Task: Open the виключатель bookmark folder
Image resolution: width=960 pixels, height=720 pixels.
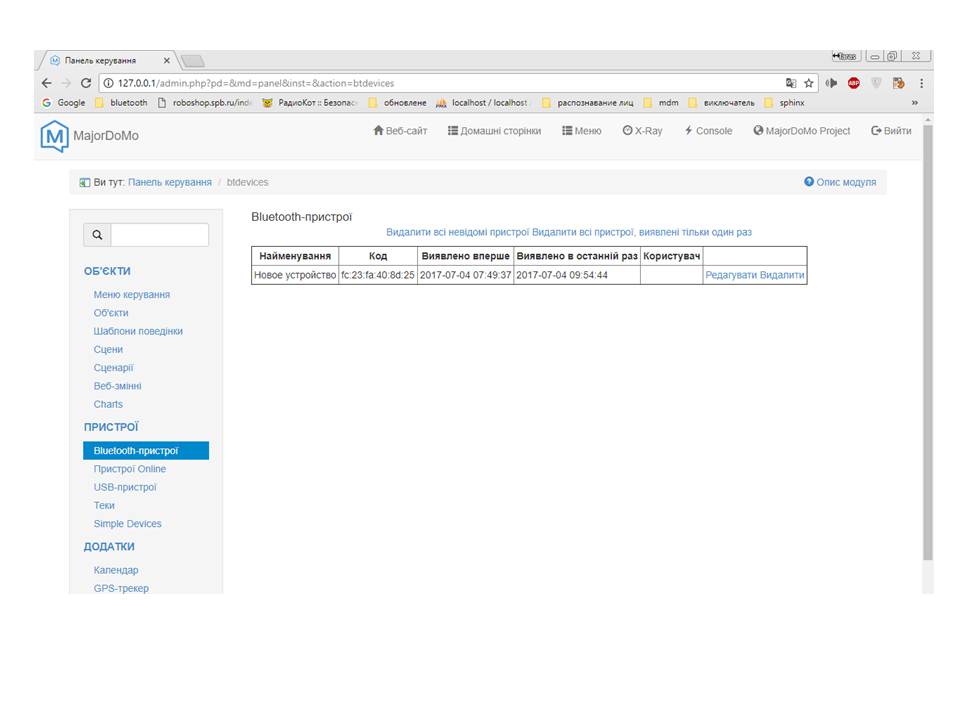Action: click(x=722, y=103)
